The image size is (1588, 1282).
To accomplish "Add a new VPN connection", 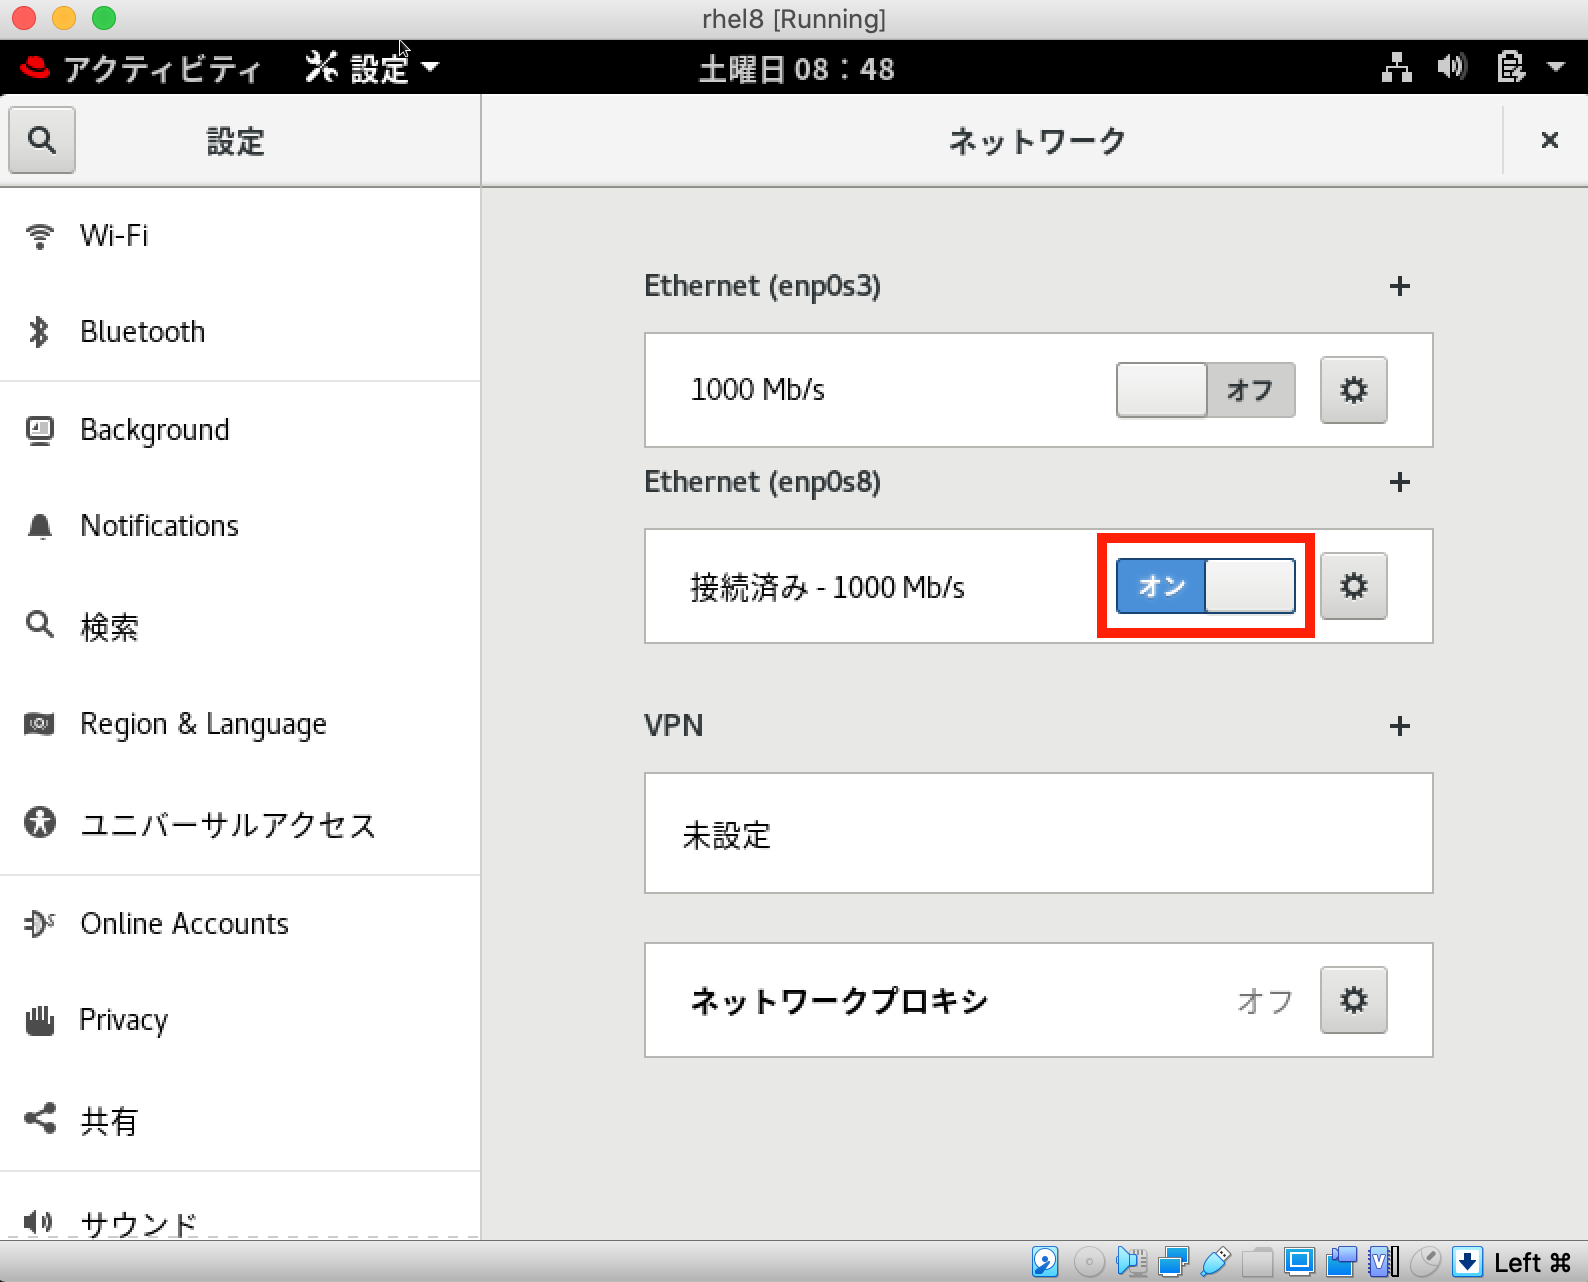I will pos(1400,726).
